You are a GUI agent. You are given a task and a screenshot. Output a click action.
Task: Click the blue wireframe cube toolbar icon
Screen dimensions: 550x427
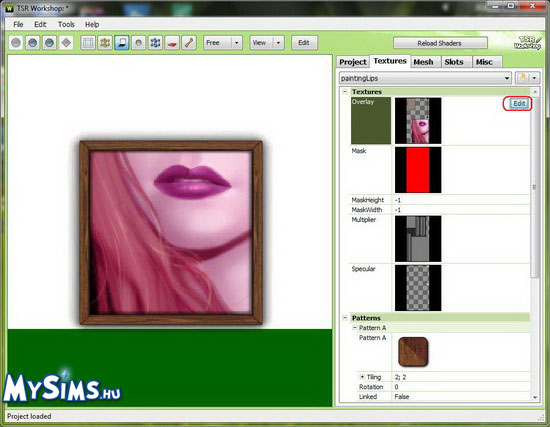[155, 43]
